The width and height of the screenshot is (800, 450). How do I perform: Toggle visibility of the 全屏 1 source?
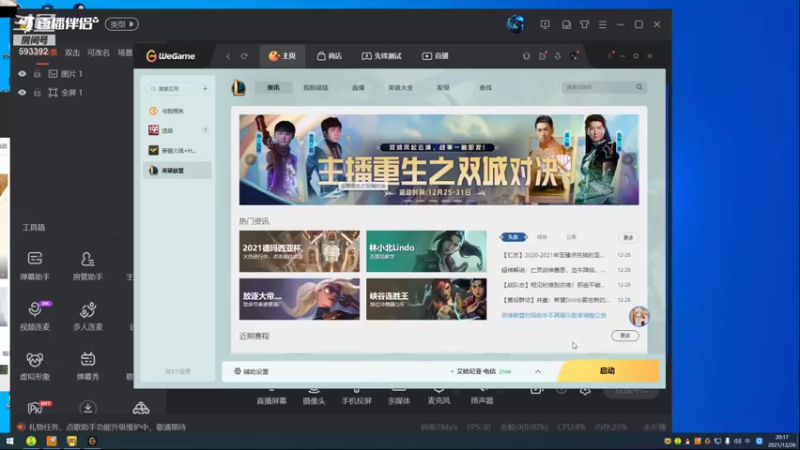point(22,93)
